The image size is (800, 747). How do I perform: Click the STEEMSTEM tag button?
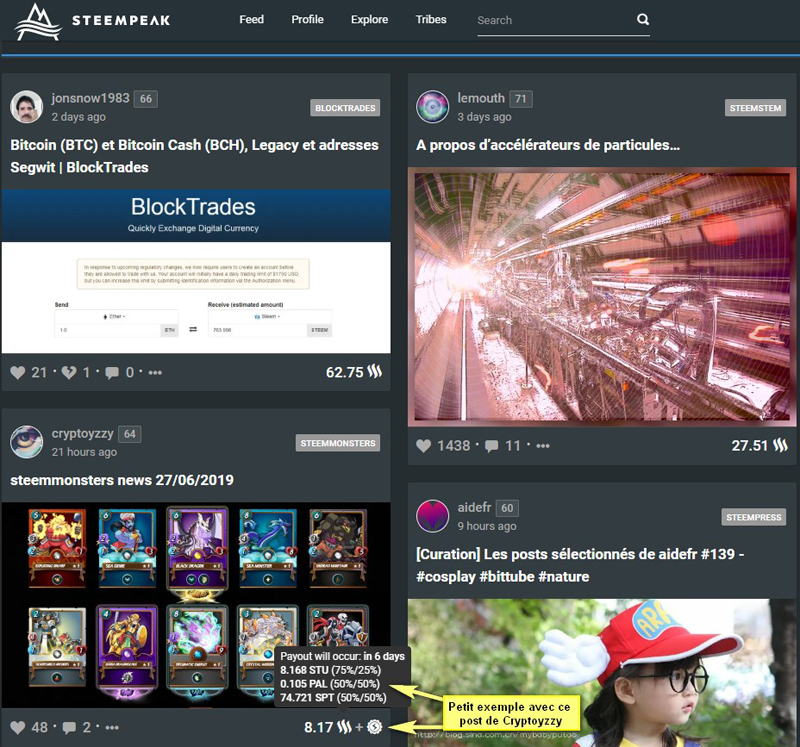coord(757,107)
